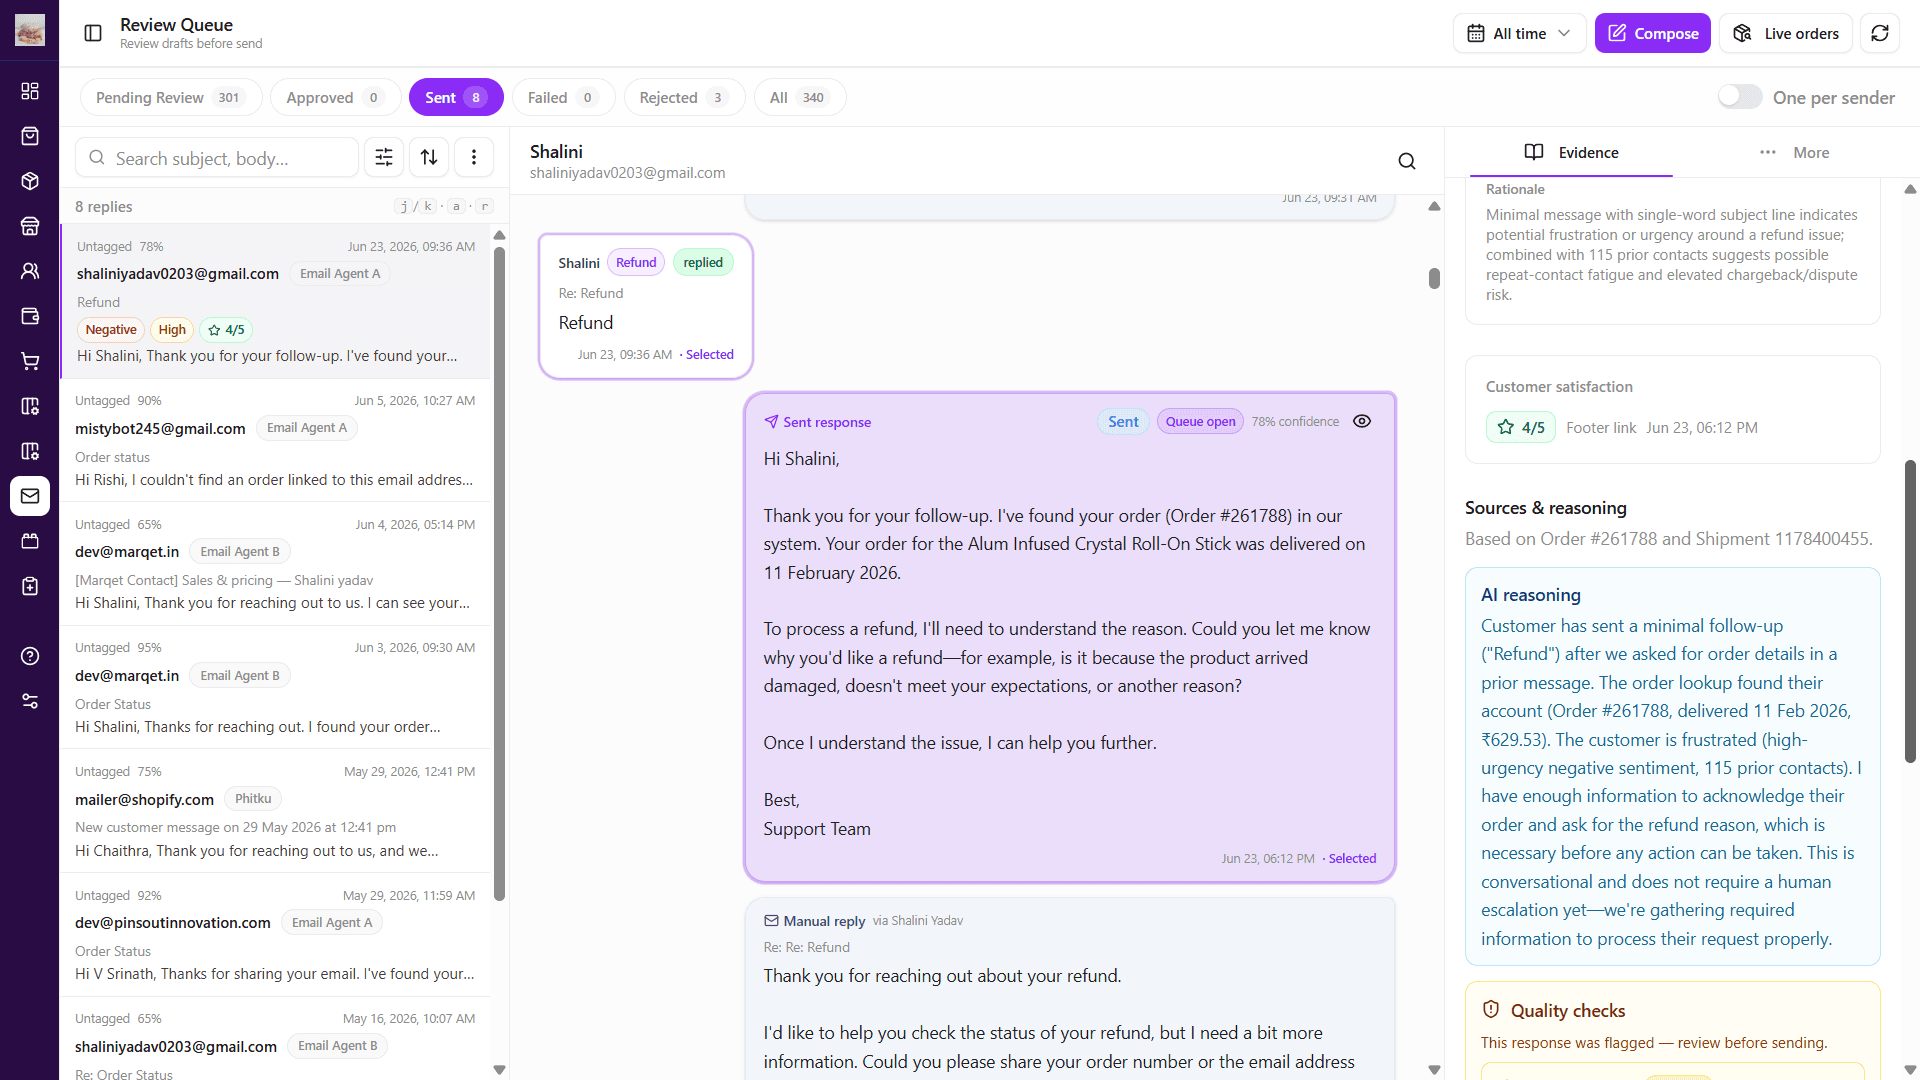Click the search subject, body input

point(217,158)
